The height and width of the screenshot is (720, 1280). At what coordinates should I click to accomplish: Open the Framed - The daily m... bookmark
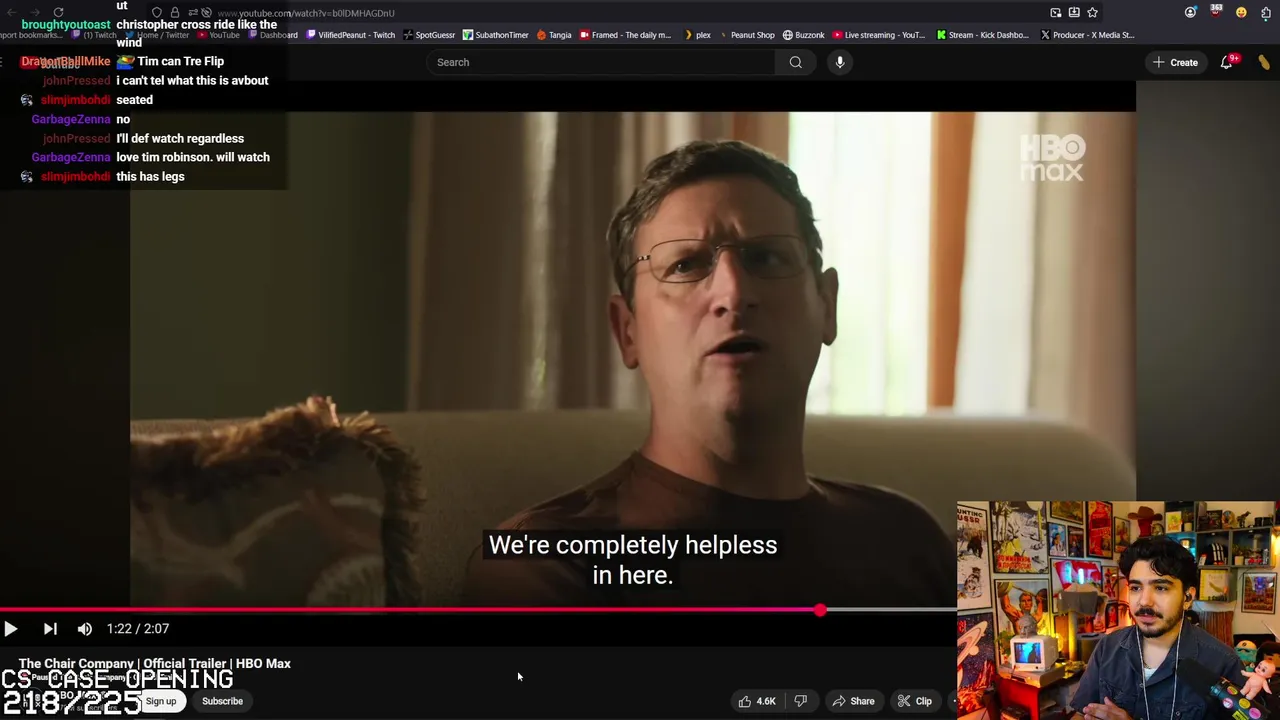(625, 35)
